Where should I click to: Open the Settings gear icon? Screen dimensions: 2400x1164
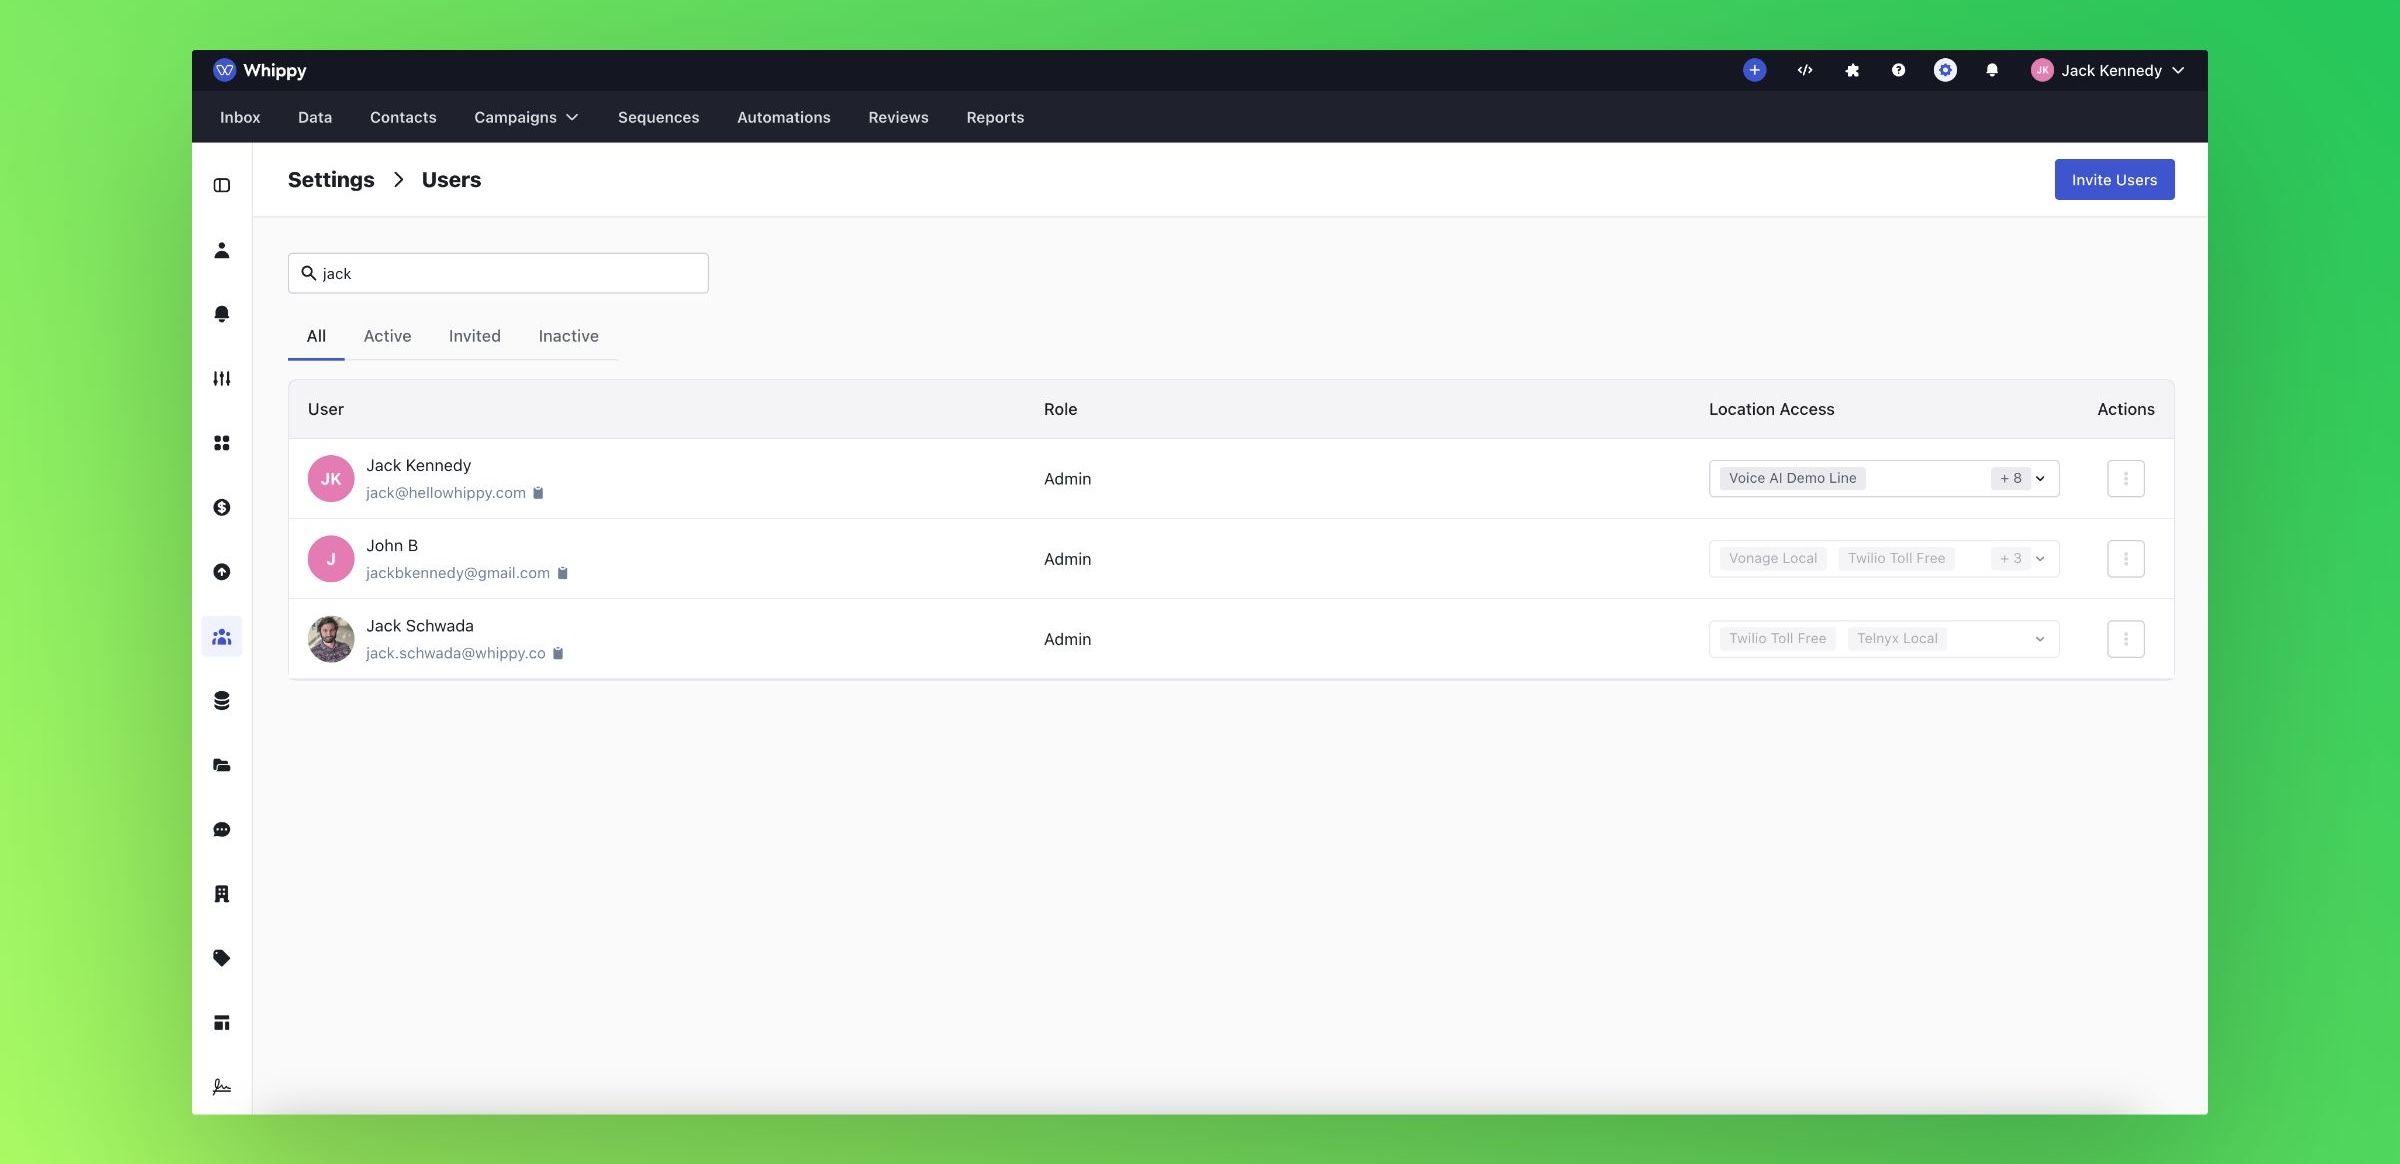(x=1944, y=69)
